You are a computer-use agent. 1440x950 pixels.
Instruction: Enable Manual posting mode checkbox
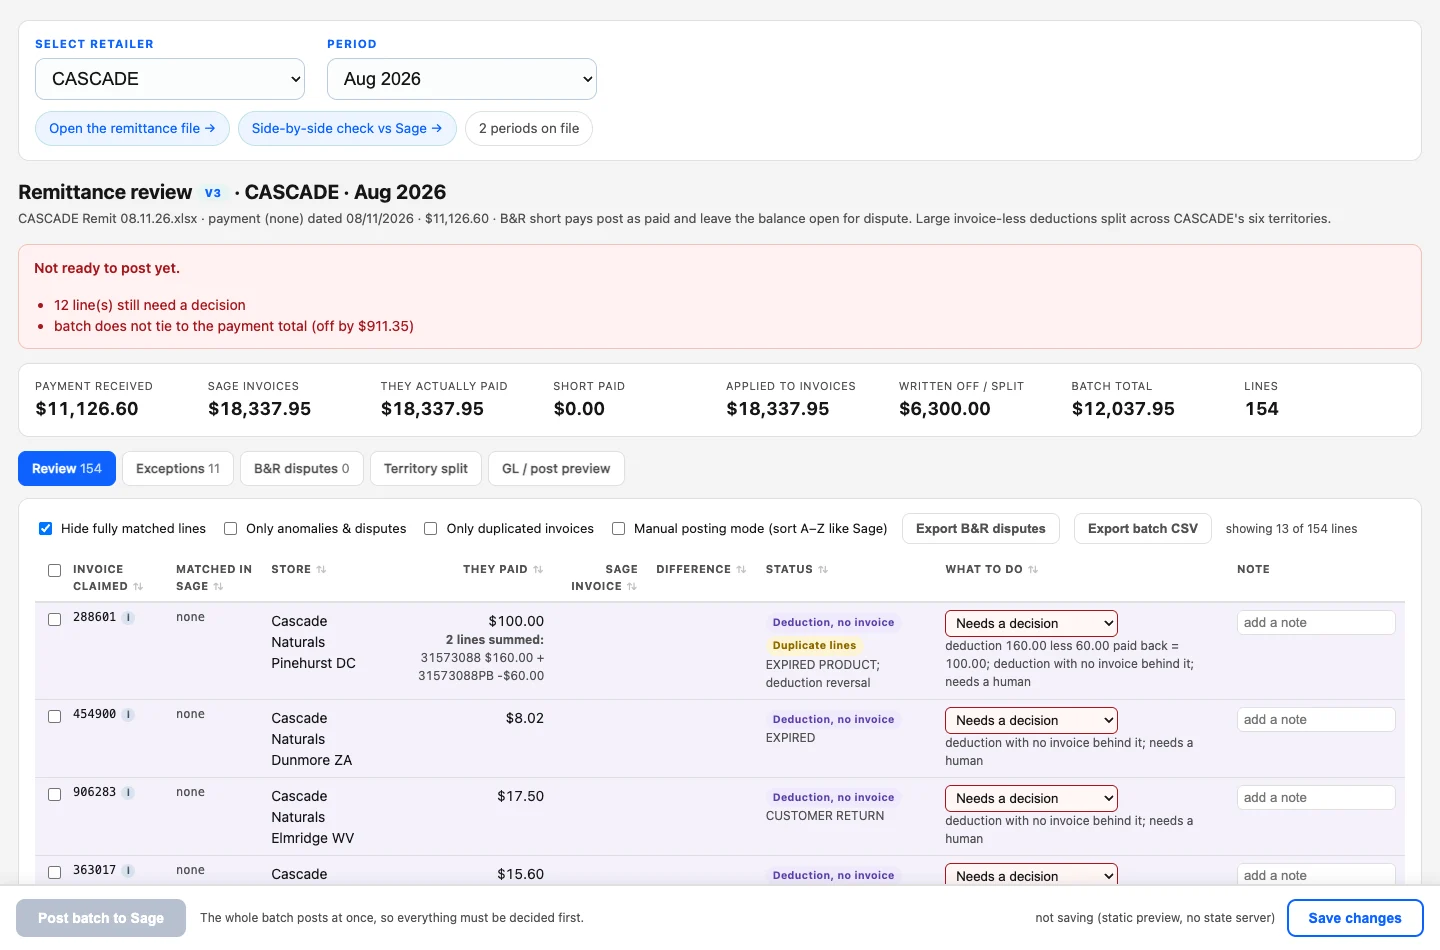point(618,529)
